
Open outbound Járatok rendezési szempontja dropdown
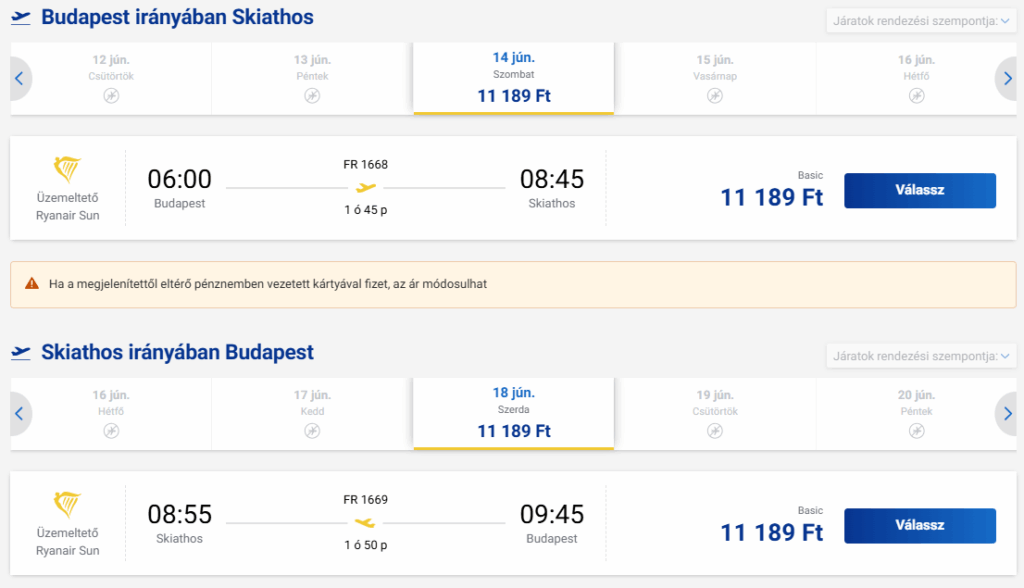pyautogui.click(x=921, y=21)
